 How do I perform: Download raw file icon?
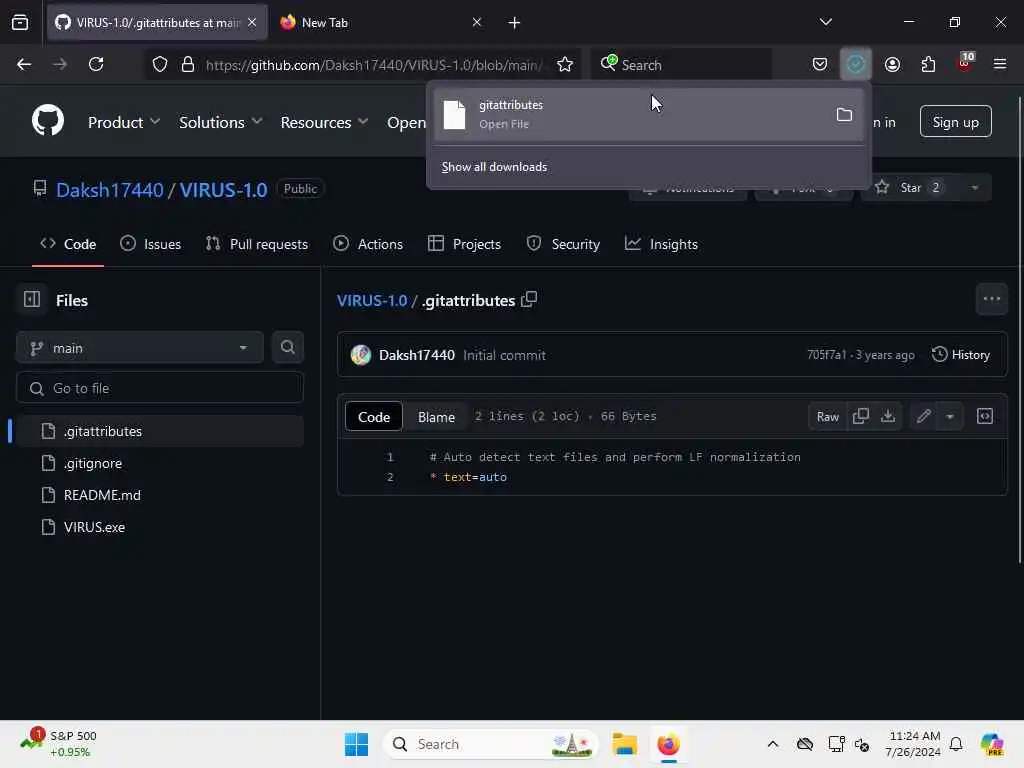tap(888, 416)
